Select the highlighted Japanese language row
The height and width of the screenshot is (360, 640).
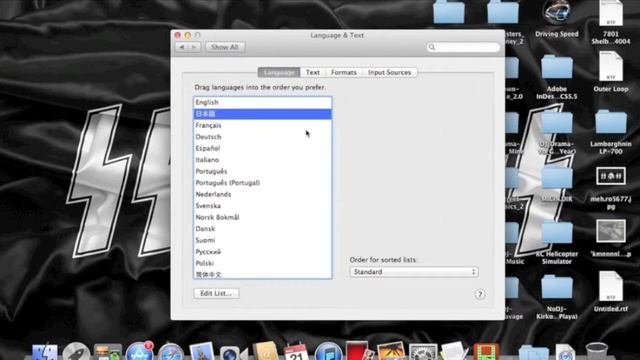point(263,114)
